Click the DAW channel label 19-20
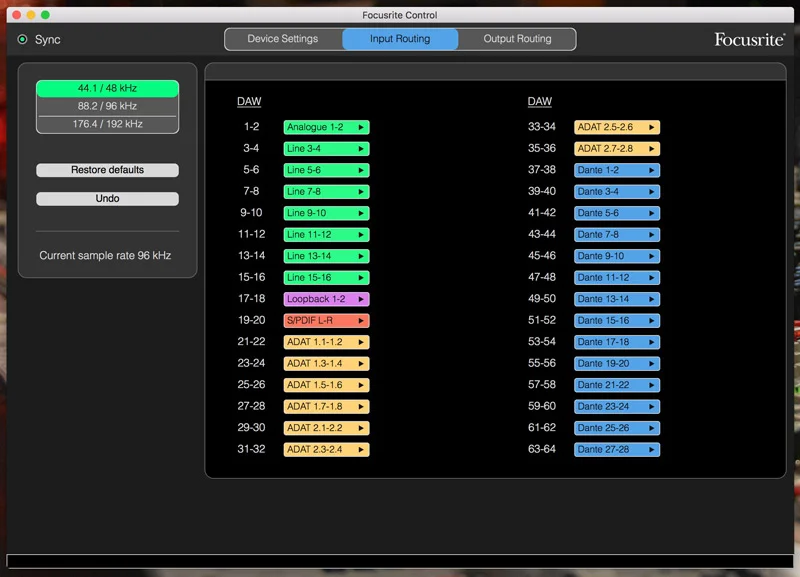The width and height of the screenshot is (800, 577). coord(252,320)
